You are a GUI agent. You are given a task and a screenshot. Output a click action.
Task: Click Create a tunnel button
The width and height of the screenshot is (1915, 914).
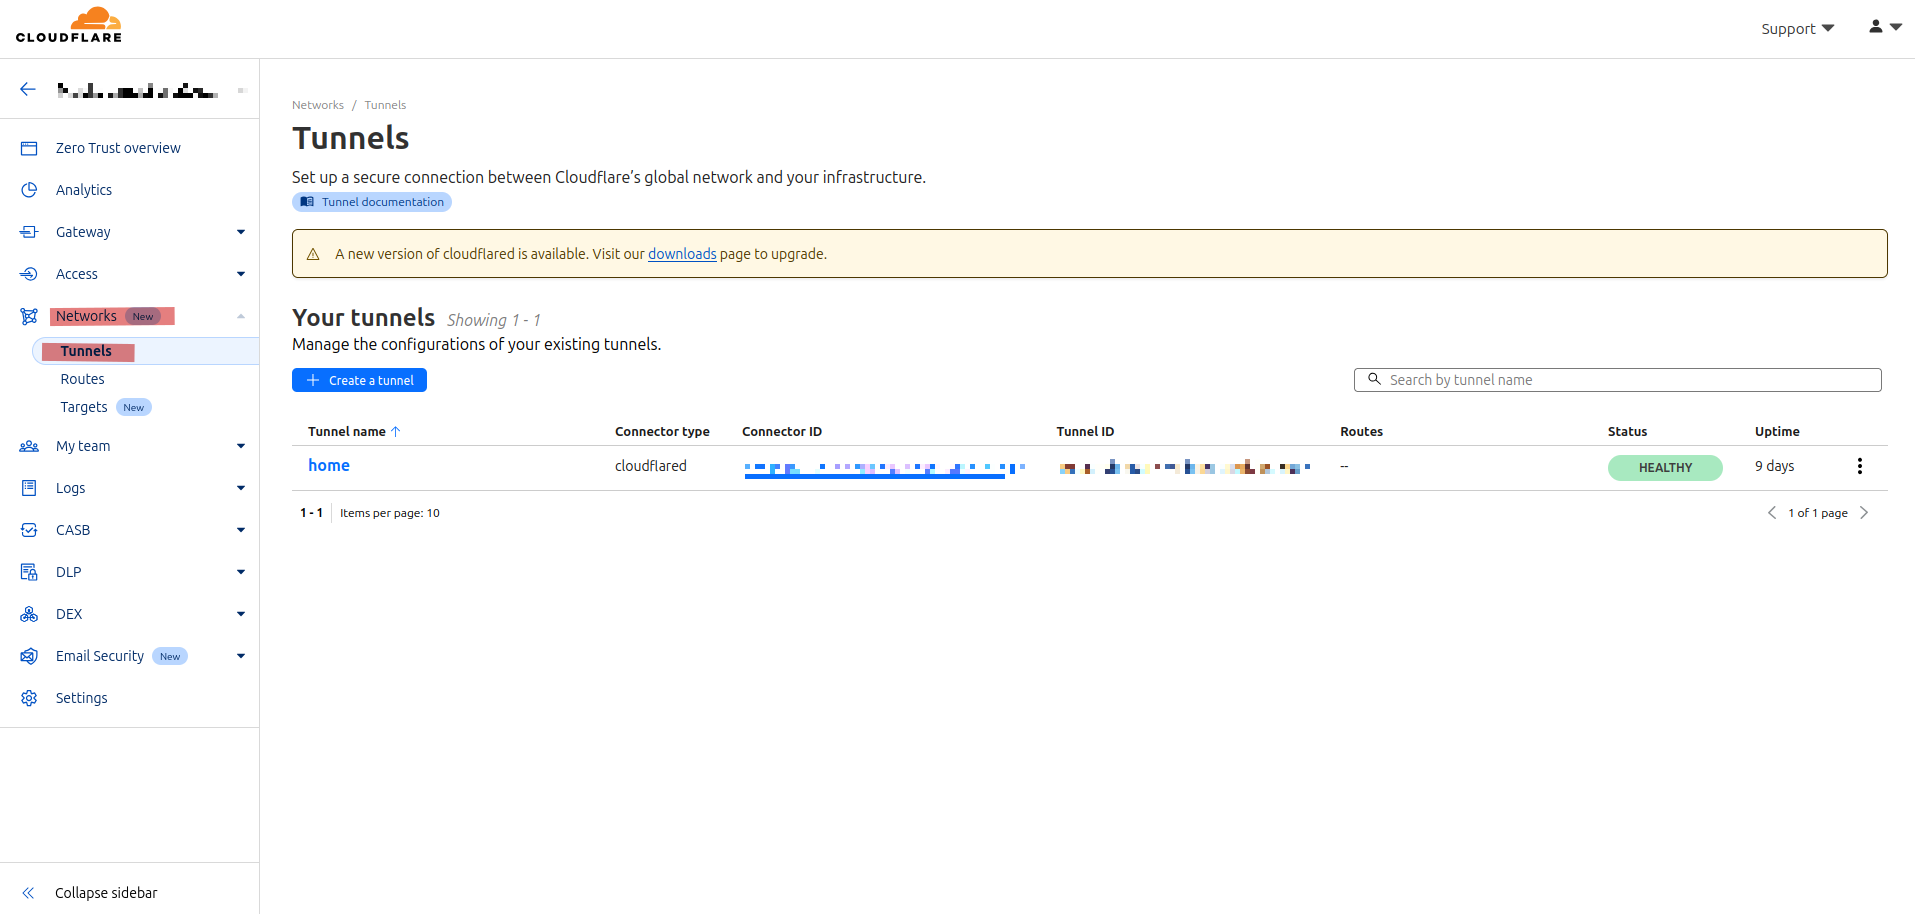tap(359, 380)
